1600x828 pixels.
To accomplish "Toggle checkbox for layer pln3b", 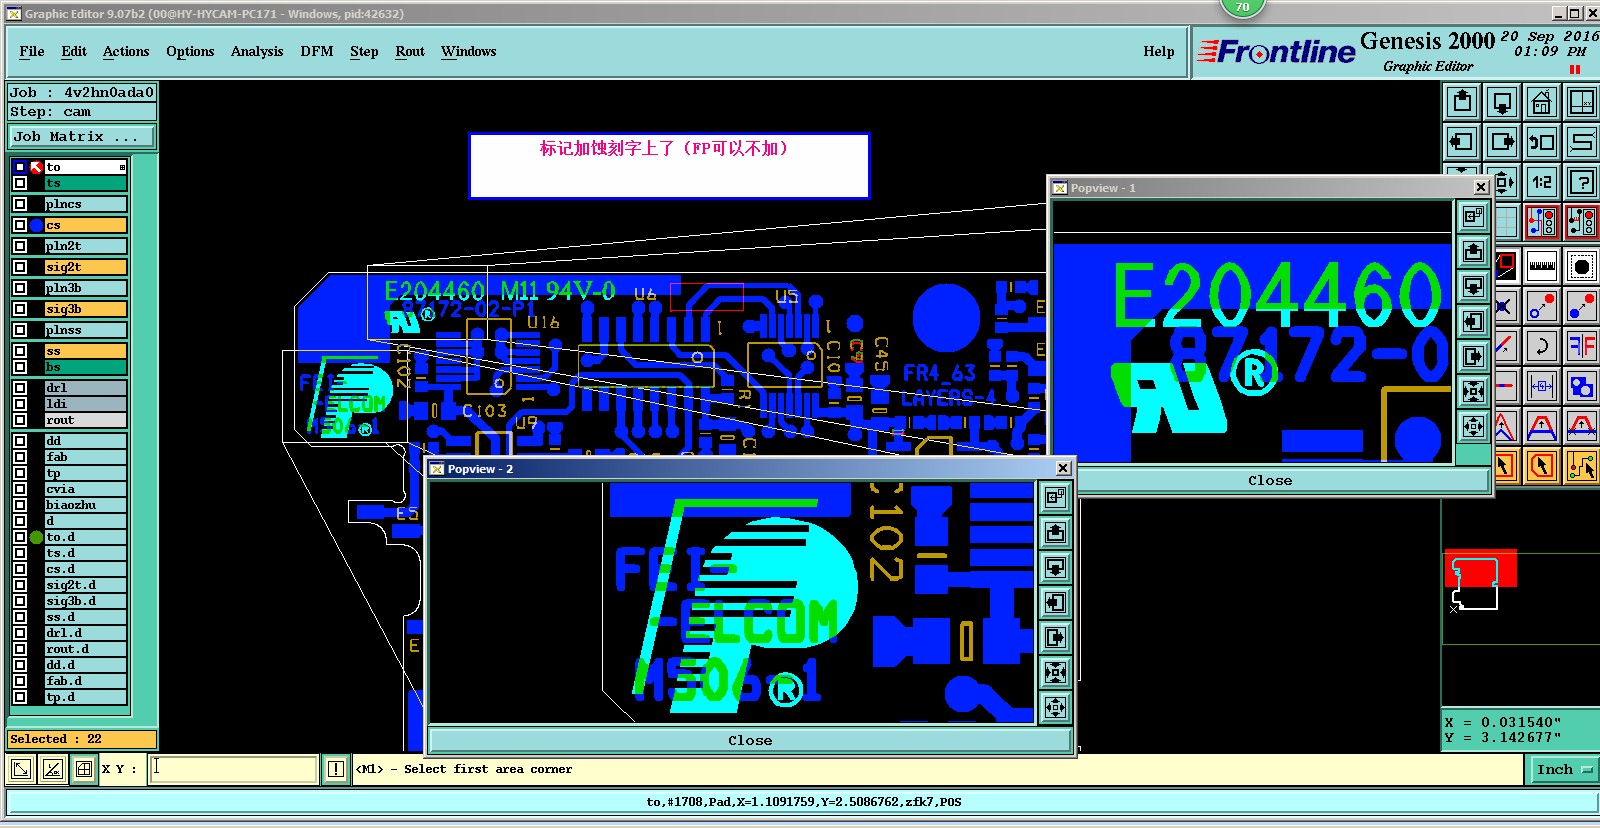I will pos(20,288).
